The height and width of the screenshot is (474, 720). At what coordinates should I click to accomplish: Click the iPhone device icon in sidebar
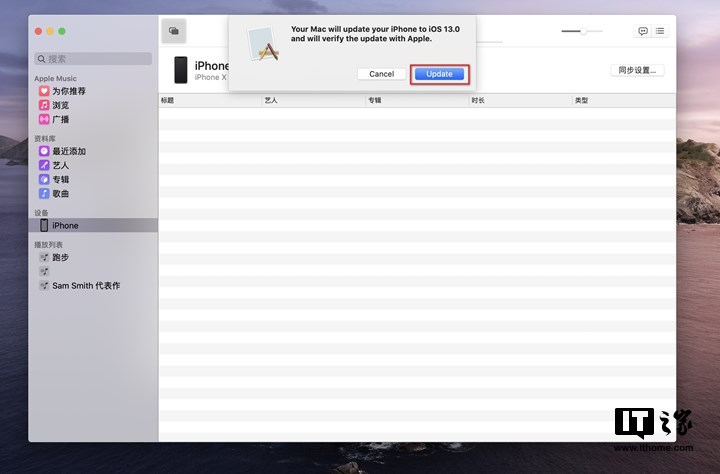click(x=44, y=226)
